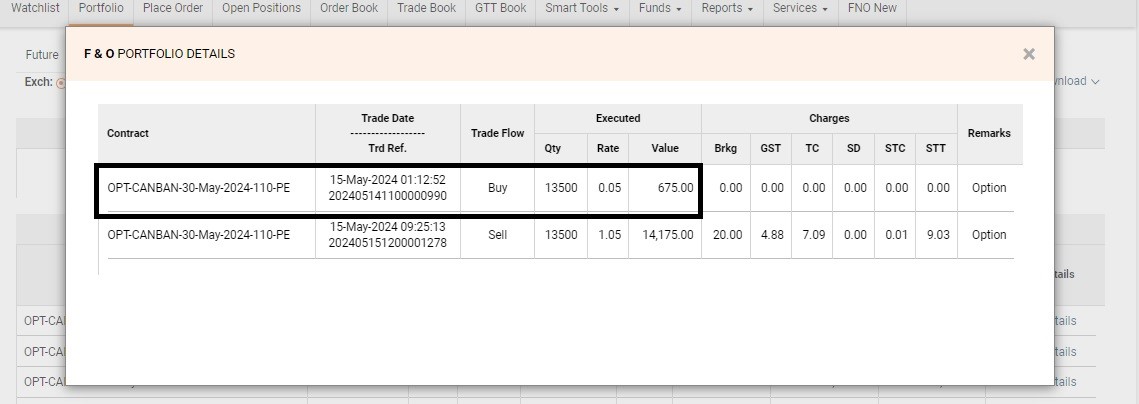Click the Sell row contract OPT-CANBAN-30-May-2024-110-PE
Viewport: 1139px width, 404px height.
point(198,235)
